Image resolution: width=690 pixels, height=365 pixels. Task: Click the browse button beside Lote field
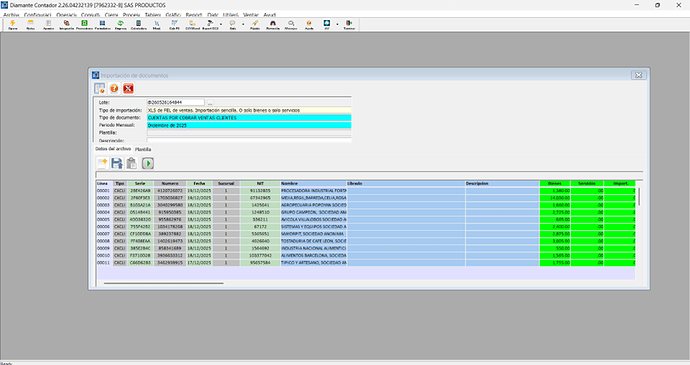click(210, 103)
